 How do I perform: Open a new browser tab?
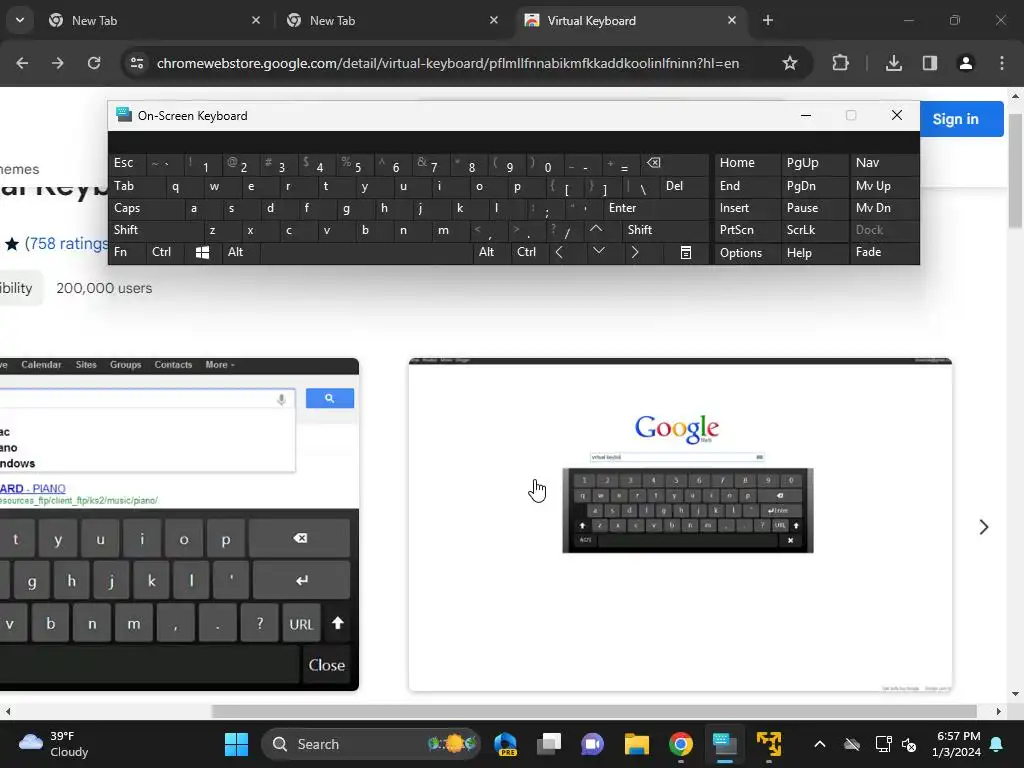[768, 20]
